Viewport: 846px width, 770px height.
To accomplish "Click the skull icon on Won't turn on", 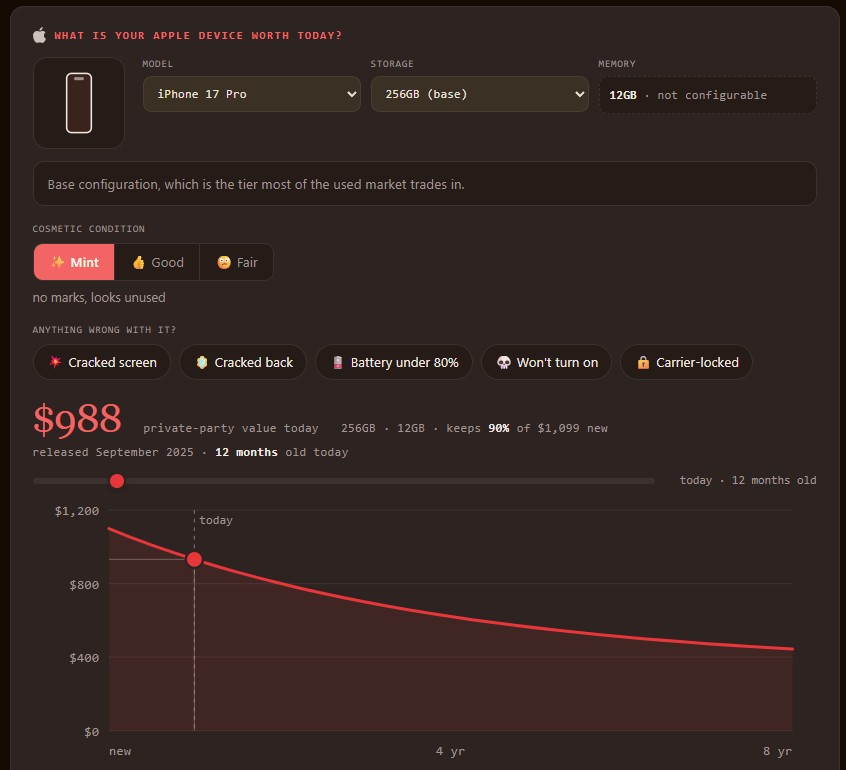I will [503, 362].
